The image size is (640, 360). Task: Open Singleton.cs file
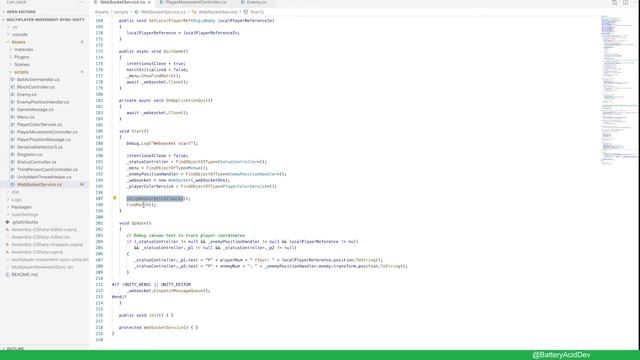(x=29, y=155)
